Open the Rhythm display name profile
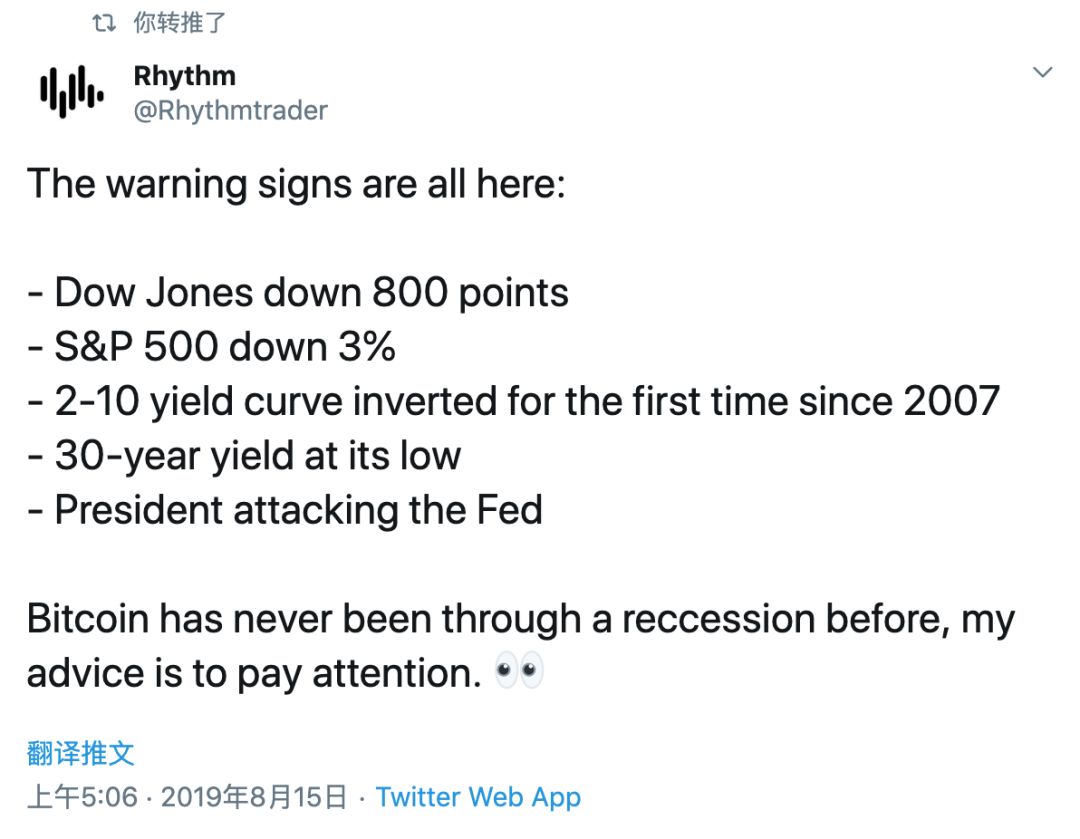 tap(185, 76)
